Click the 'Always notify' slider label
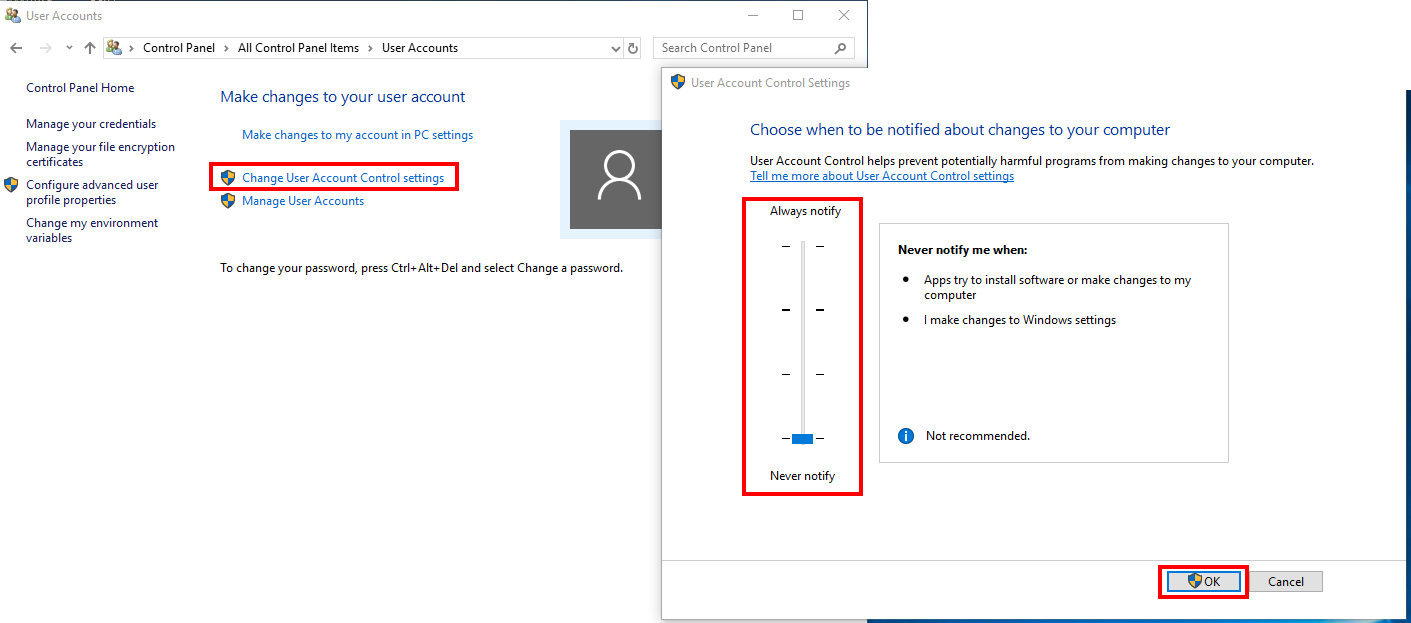Image resolution: width=1411 pixels, height=623 pixels. coord(806,211)
